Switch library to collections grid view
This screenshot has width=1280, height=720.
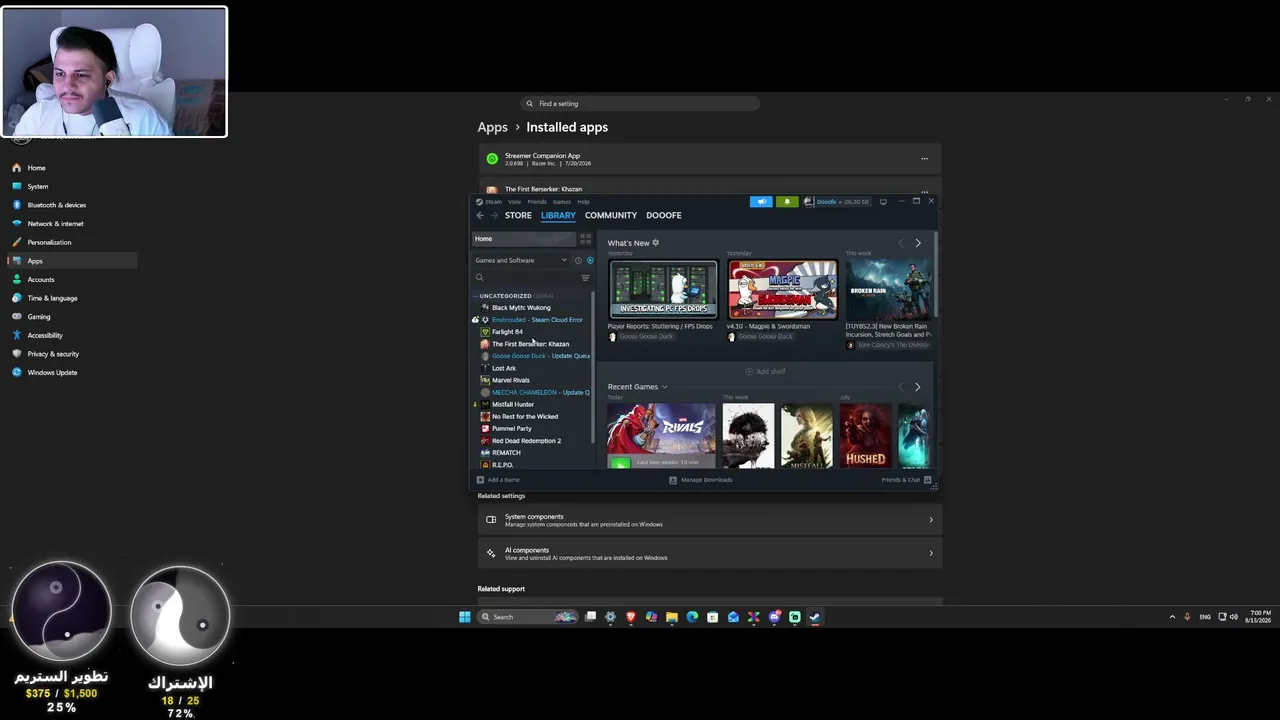586,239
